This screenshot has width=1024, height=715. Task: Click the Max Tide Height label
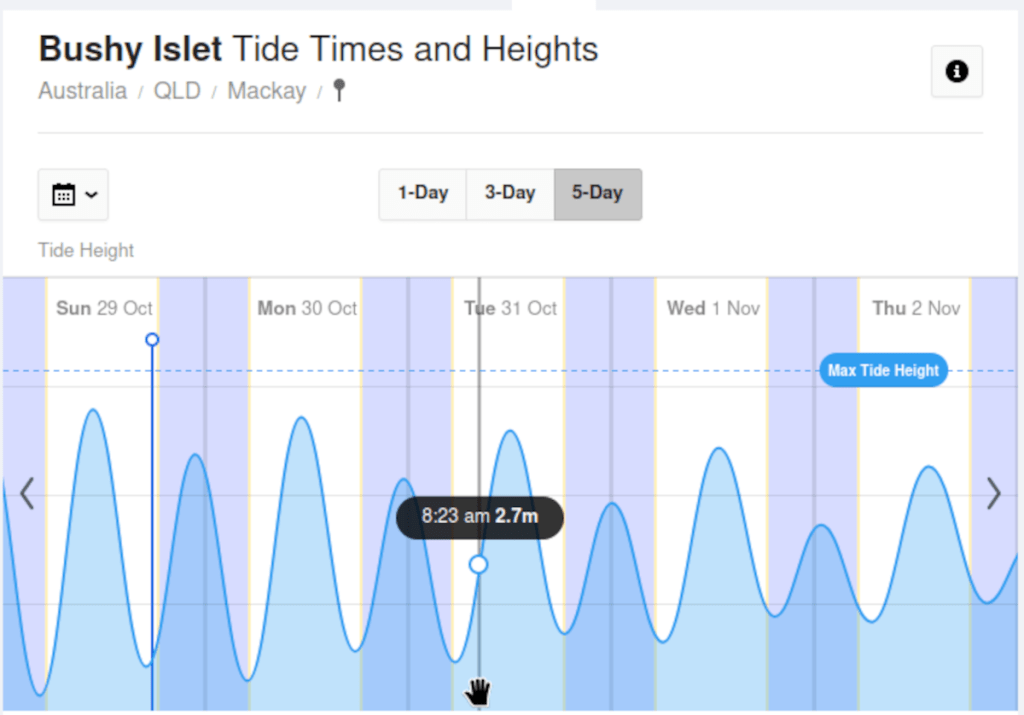pyautogui.click(x=883, y=371)
